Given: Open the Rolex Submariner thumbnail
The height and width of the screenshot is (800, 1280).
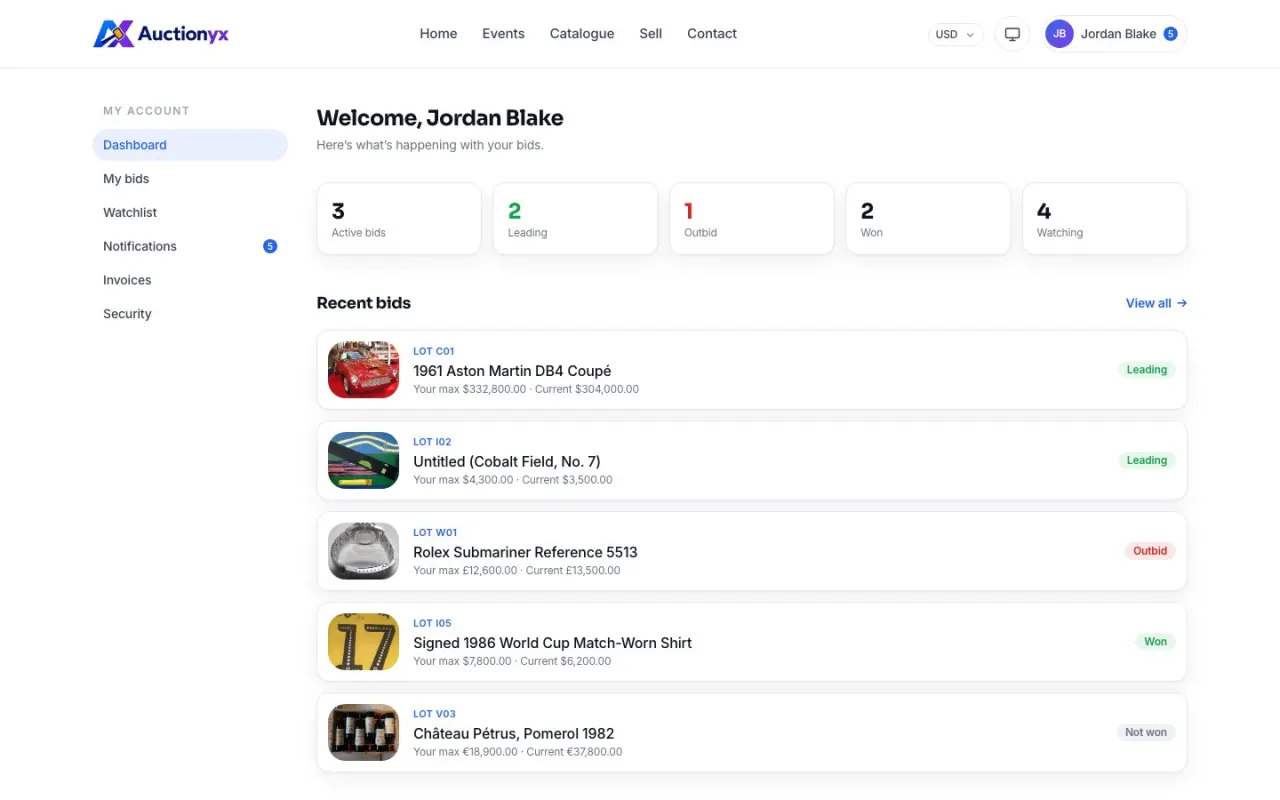Looking at the screenshot, I should tap(364, 551).
